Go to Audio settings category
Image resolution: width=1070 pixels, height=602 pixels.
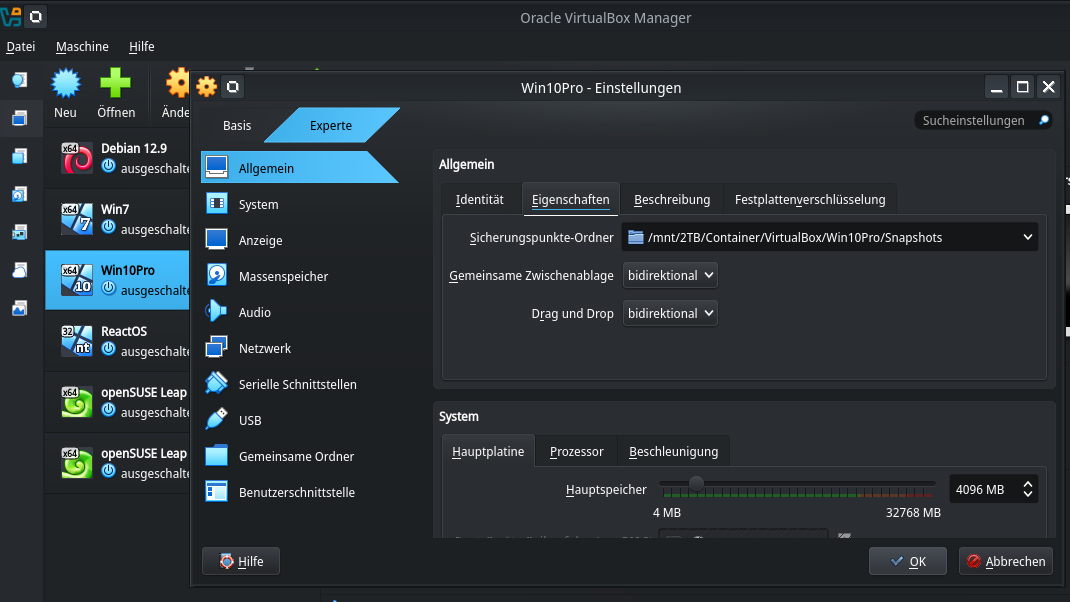point(254,312)
